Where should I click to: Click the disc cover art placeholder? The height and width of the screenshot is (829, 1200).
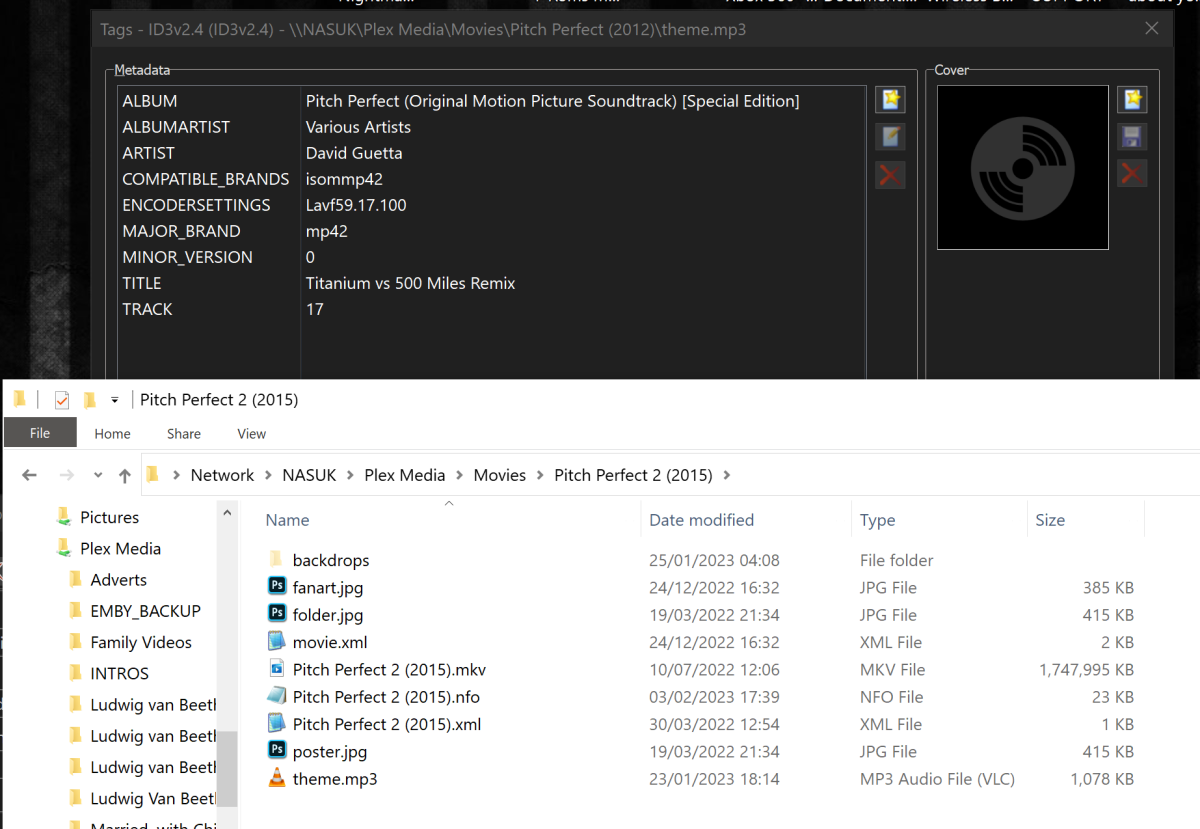tap(1022, 167)
